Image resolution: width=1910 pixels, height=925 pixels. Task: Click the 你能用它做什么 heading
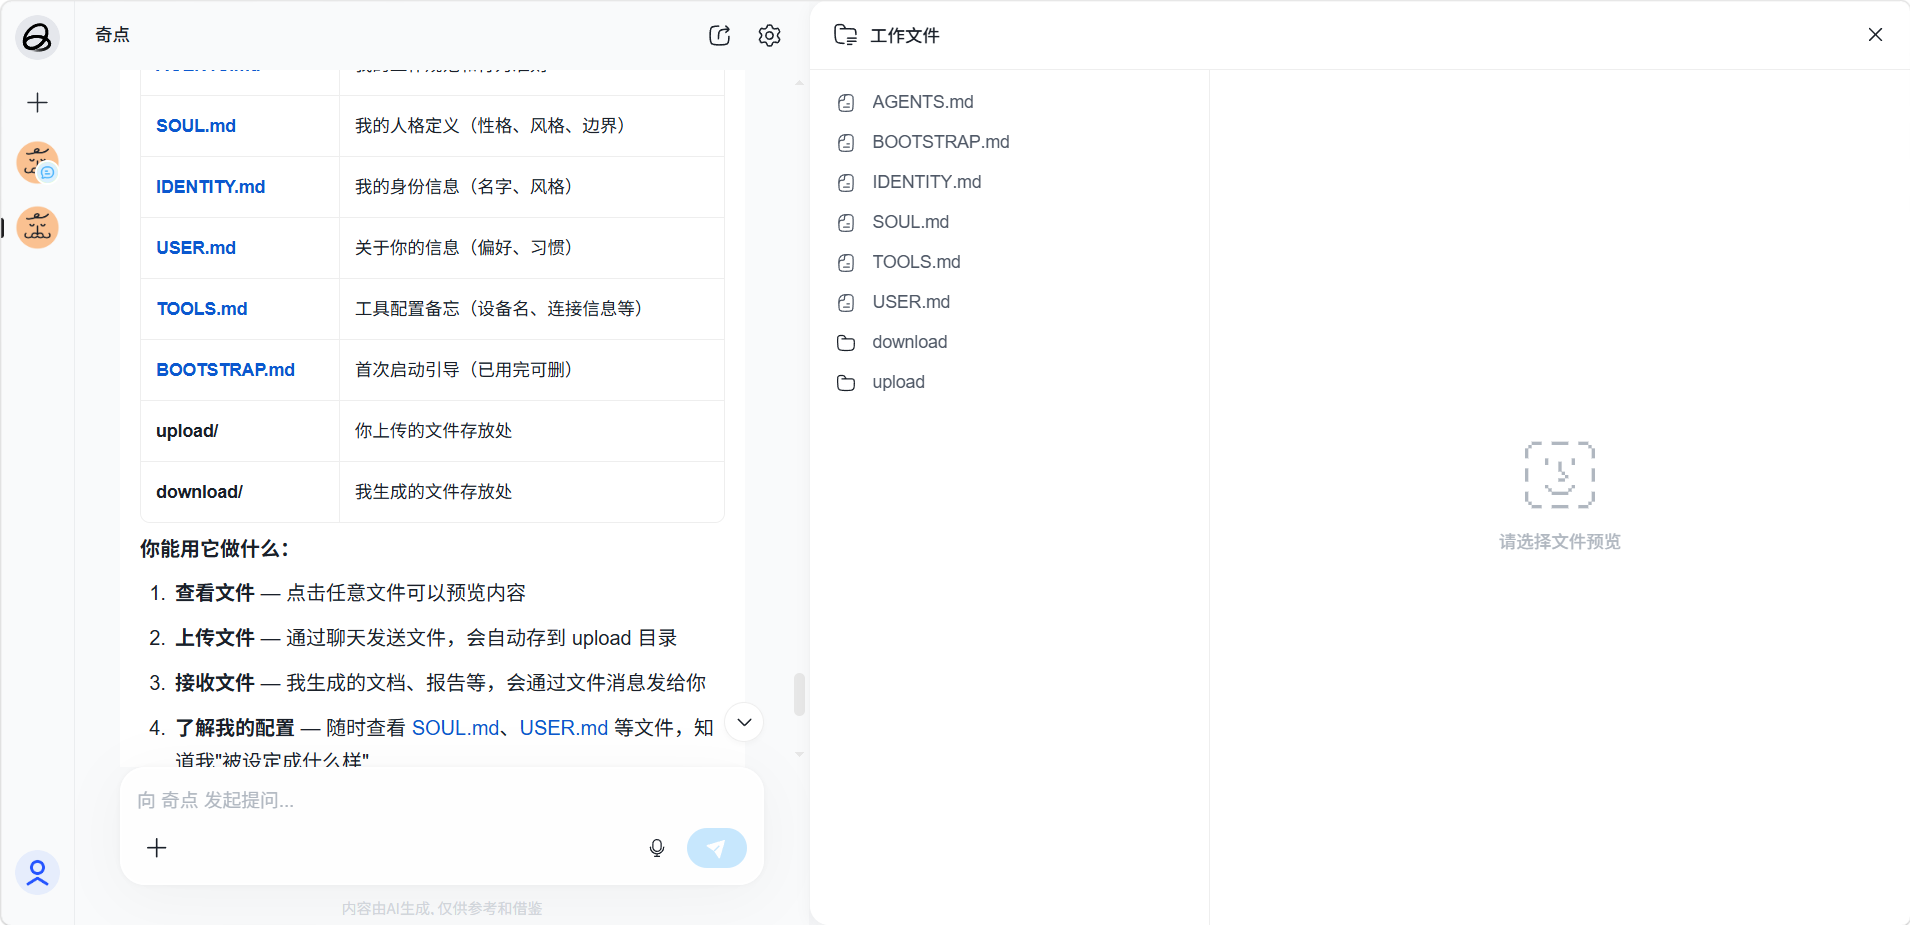pos(214,549)
